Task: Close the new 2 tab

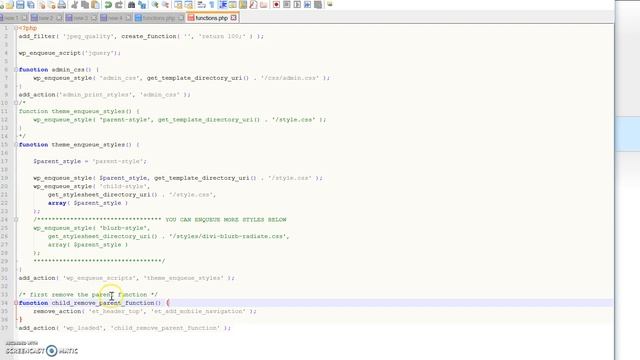Action: [60, 18]
